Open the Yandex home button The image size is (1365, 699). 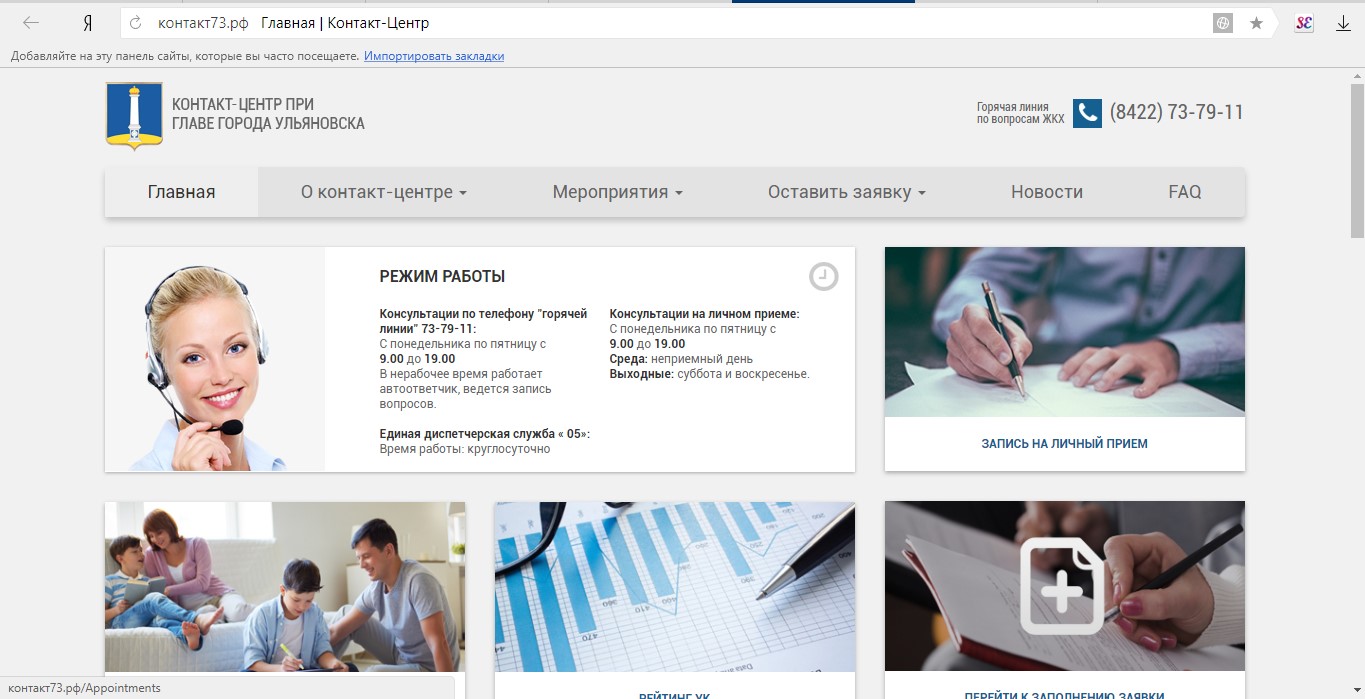88,23
